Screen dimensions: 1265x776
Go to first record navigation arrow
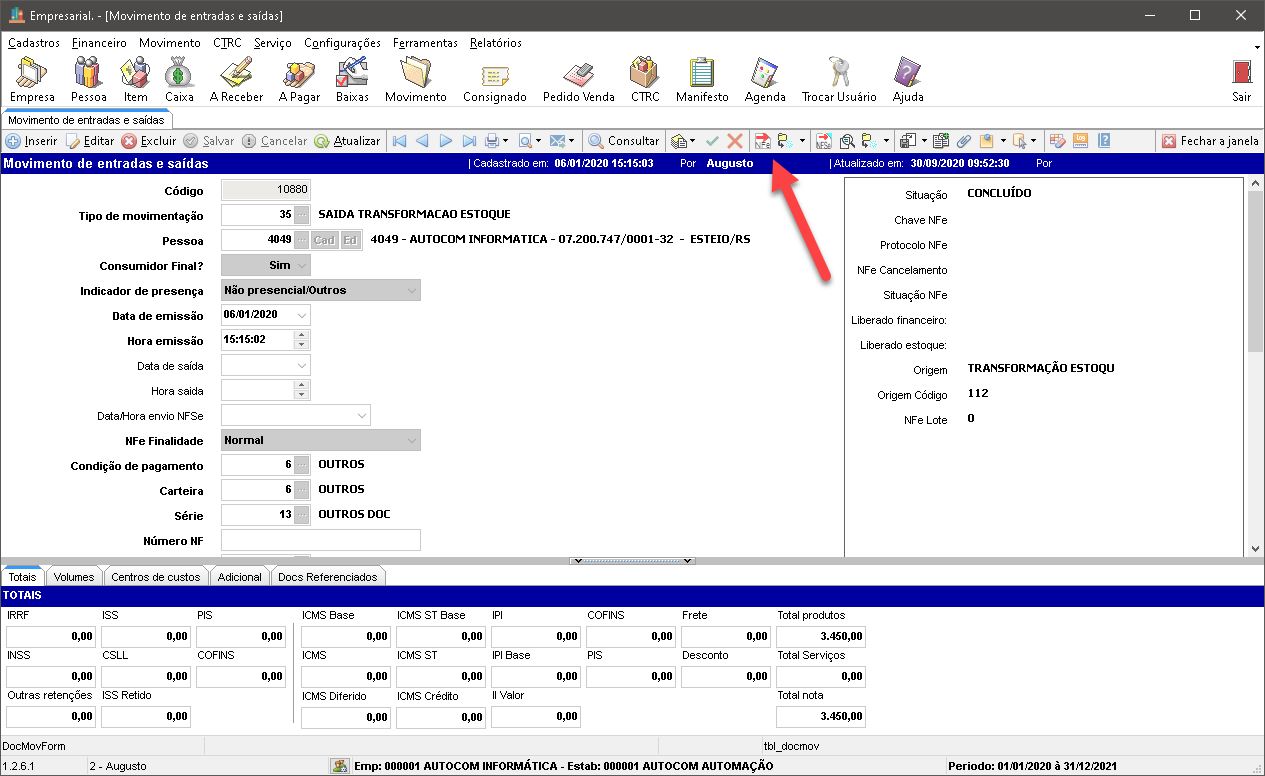coord(399,141)
